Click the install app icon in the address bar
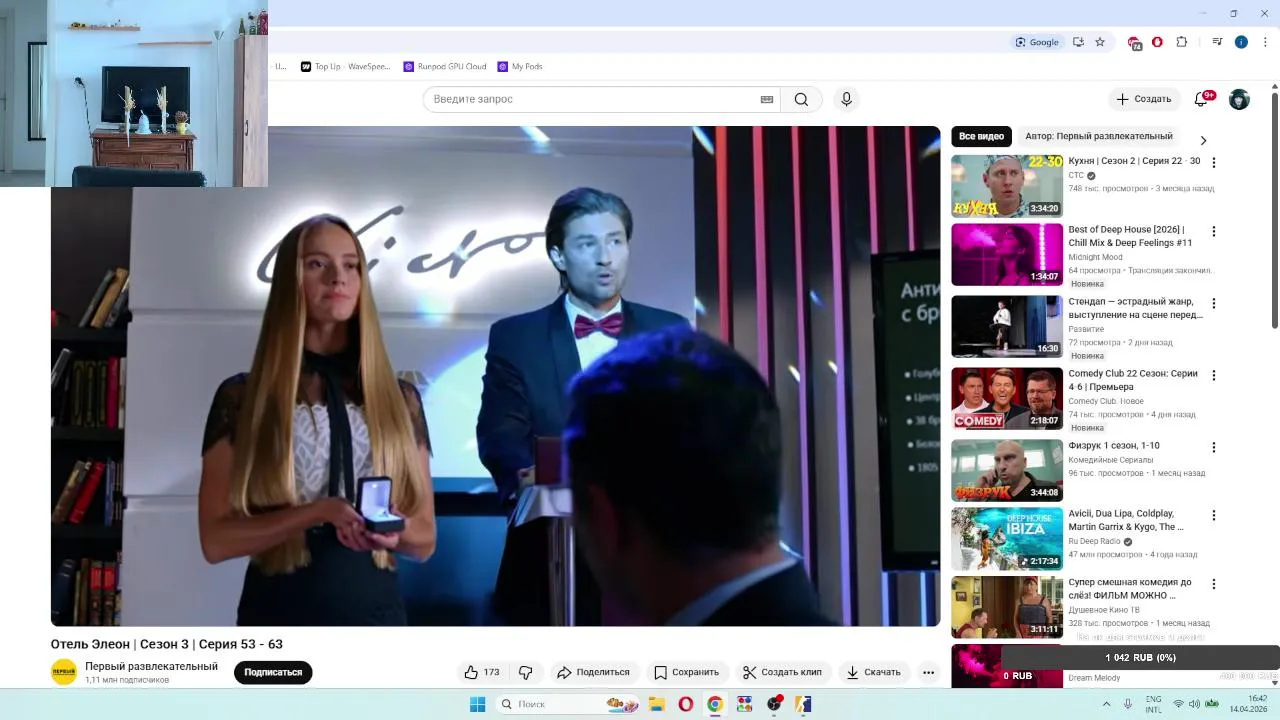The width and height of the screenshot is (1280, 720). pyautogui.click(x=1078, y=42)
